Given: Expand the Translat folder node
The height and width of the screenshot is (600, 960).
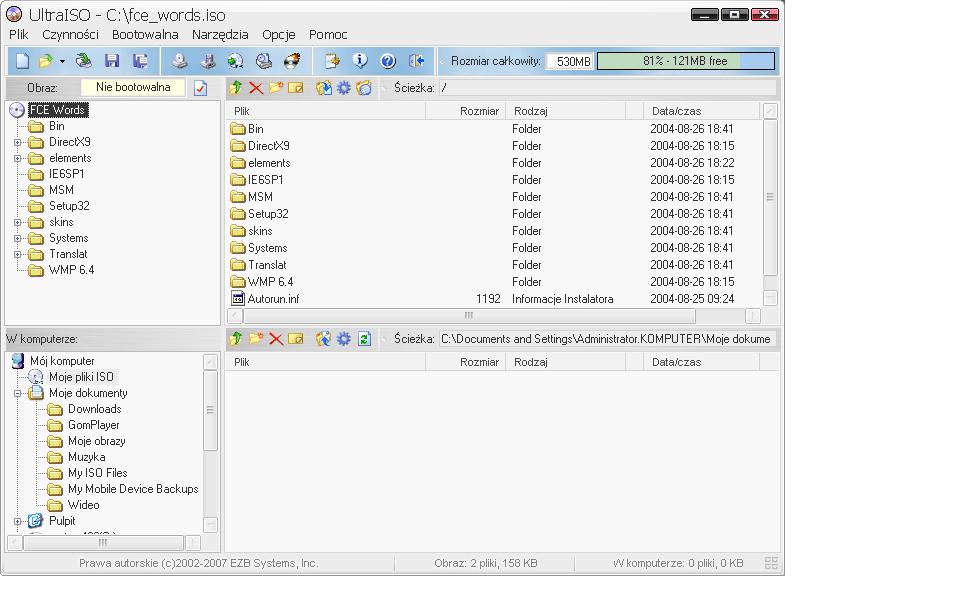Looking at the screenshot, I should pyautogui.click(x=18, y=254).
